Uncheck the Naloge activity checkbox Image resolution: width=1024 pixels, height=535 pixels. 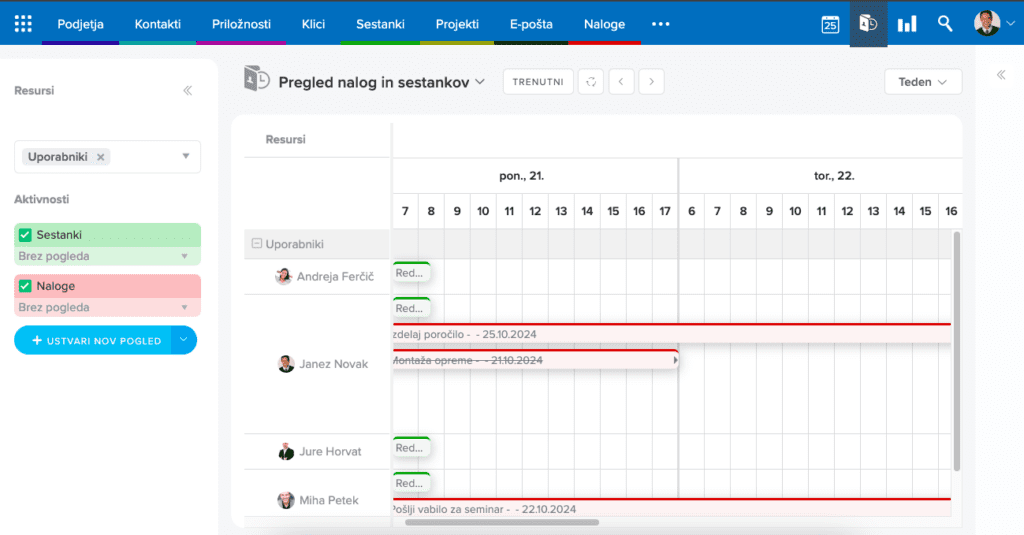[x=26, y=286]
